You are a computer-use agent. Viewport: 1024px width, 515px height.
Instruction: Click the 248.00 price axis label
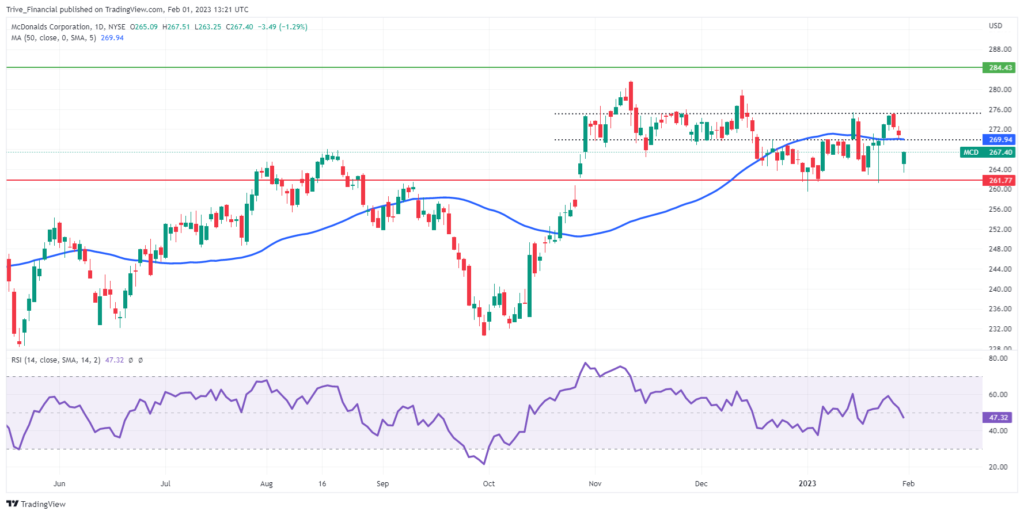(1001, 249)
